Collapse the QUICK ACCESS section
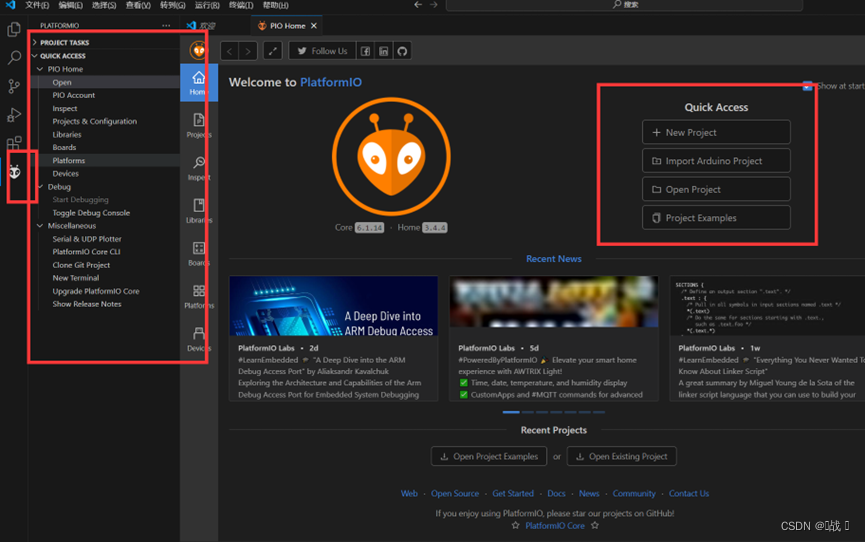 pos(105,56)
